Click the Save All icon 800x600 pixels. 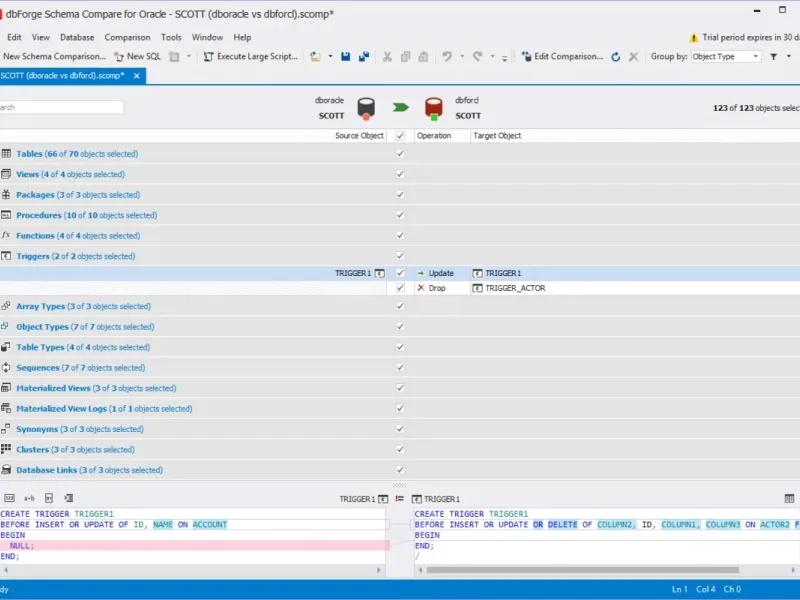[364, 57]
